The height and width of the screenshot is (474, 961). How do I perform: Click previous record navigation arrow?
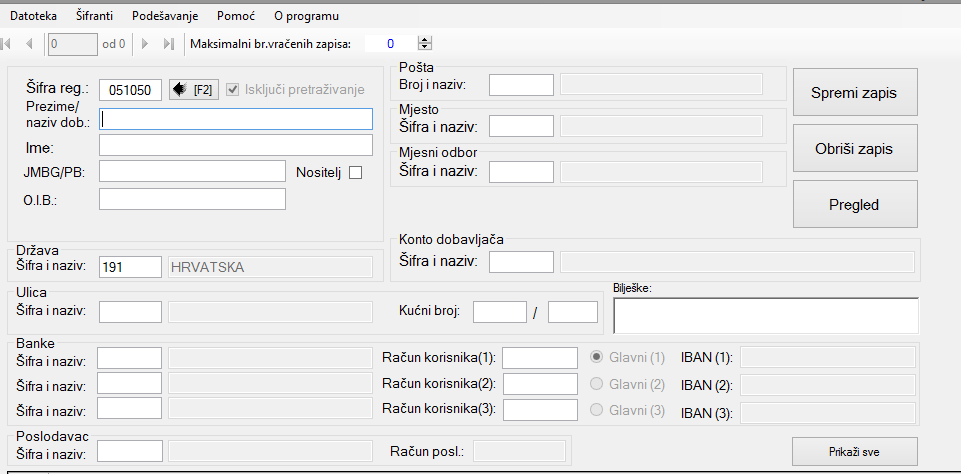pos(29,43)
